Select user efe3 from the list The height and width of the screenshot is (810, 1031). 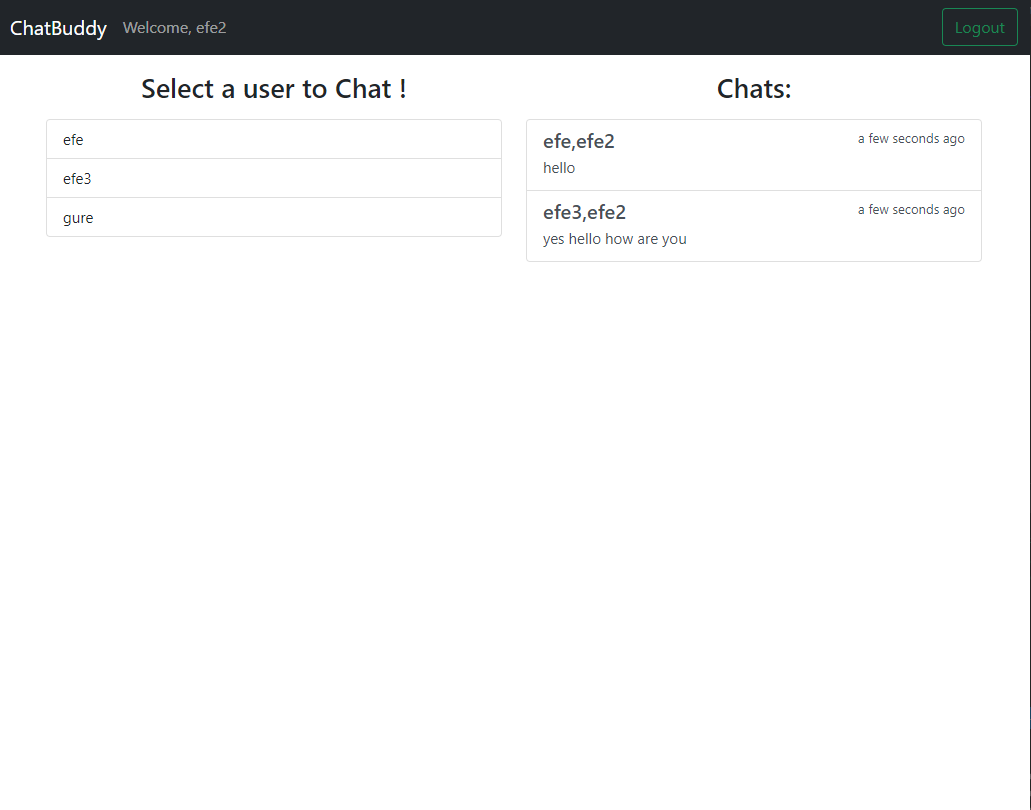274,178
